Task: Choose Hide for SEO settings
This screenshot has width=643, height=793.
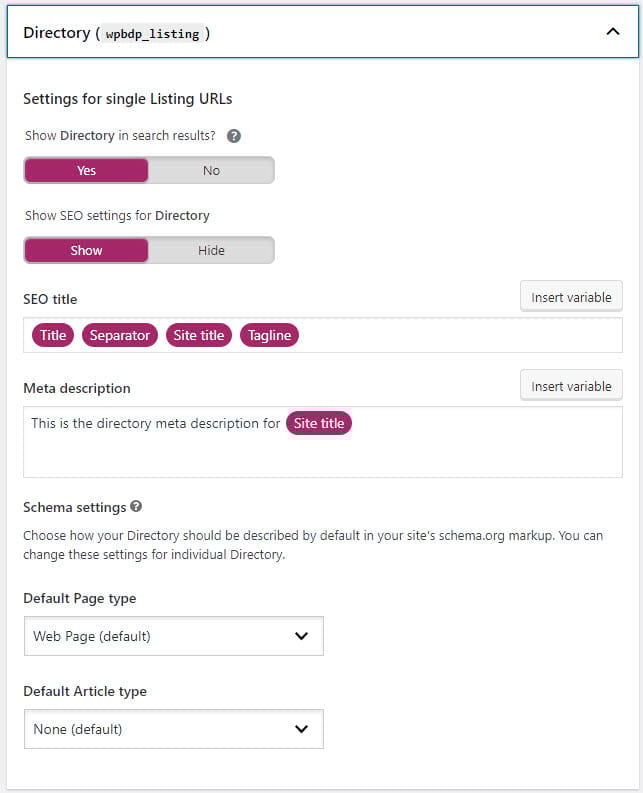Action: pos(211,250)
